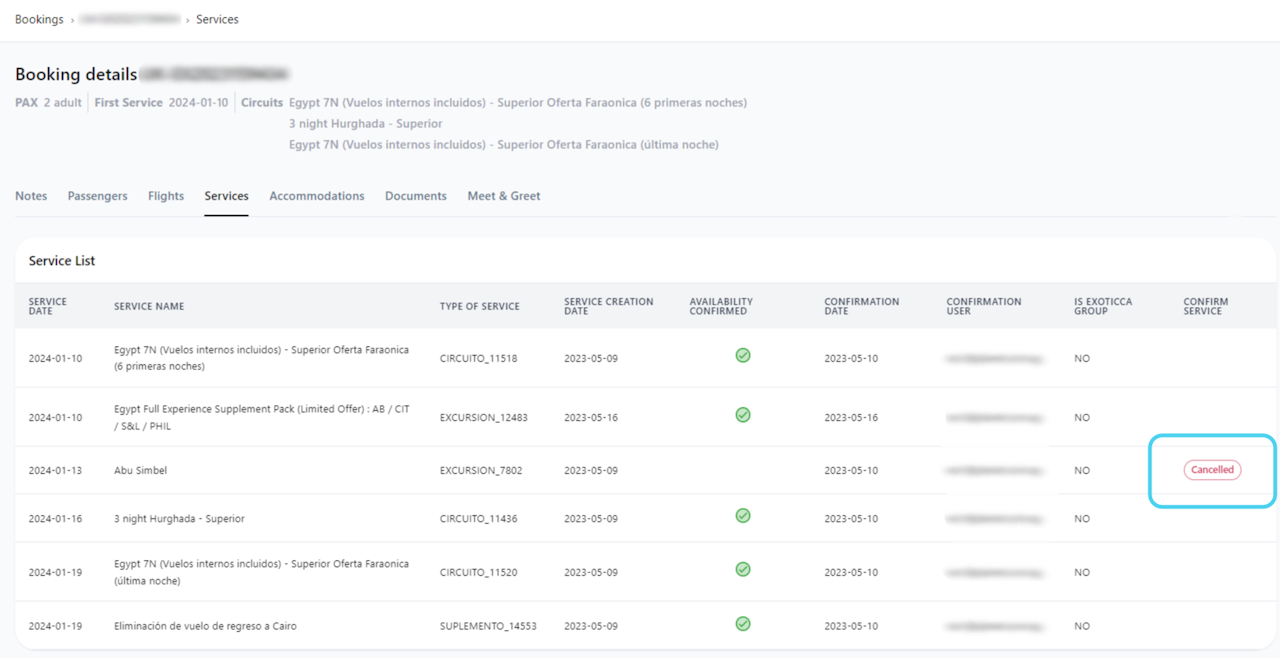
Task: Click Services breadcrumb at top
Action: click(217, 19)
